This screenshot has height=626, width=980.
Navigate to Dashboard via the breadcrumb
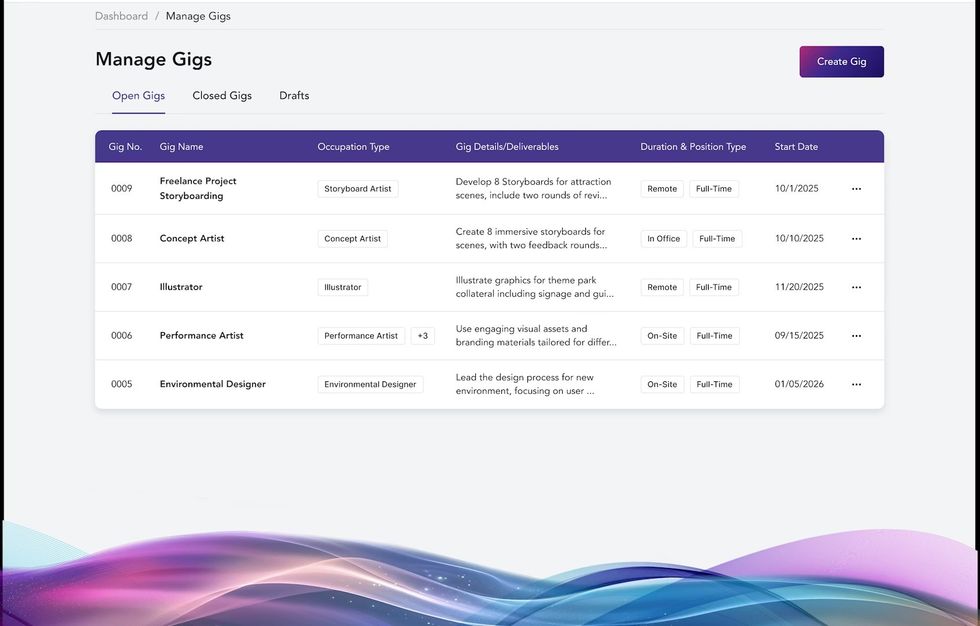point(121,15)
